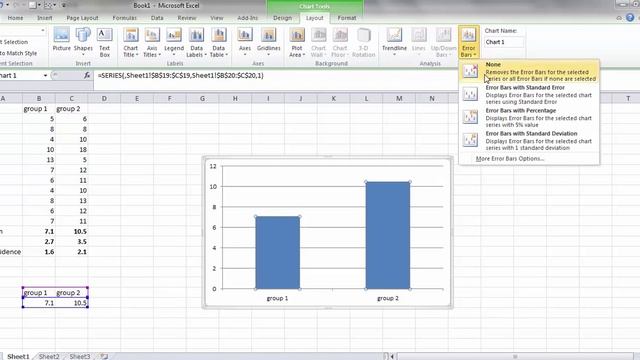The image size is (640, 360).
Task: Click the Standard Error menu icon
Action: tap(470, 94)
